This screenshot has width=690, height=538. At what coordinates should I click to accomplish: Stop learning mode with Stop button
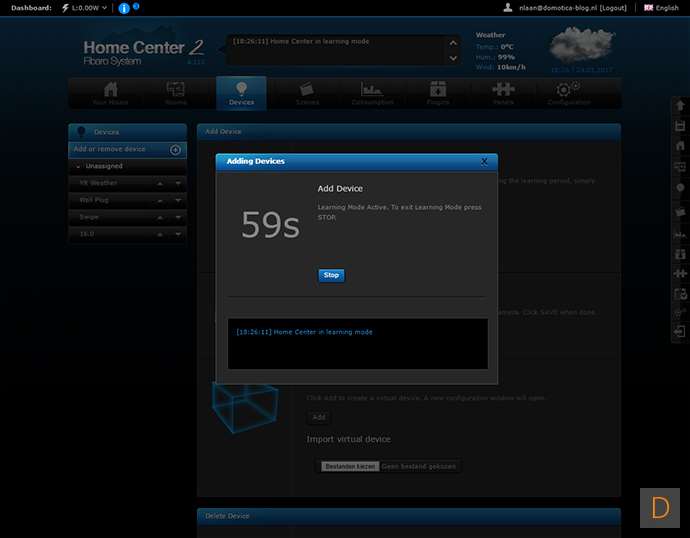(x=331, y=275)
